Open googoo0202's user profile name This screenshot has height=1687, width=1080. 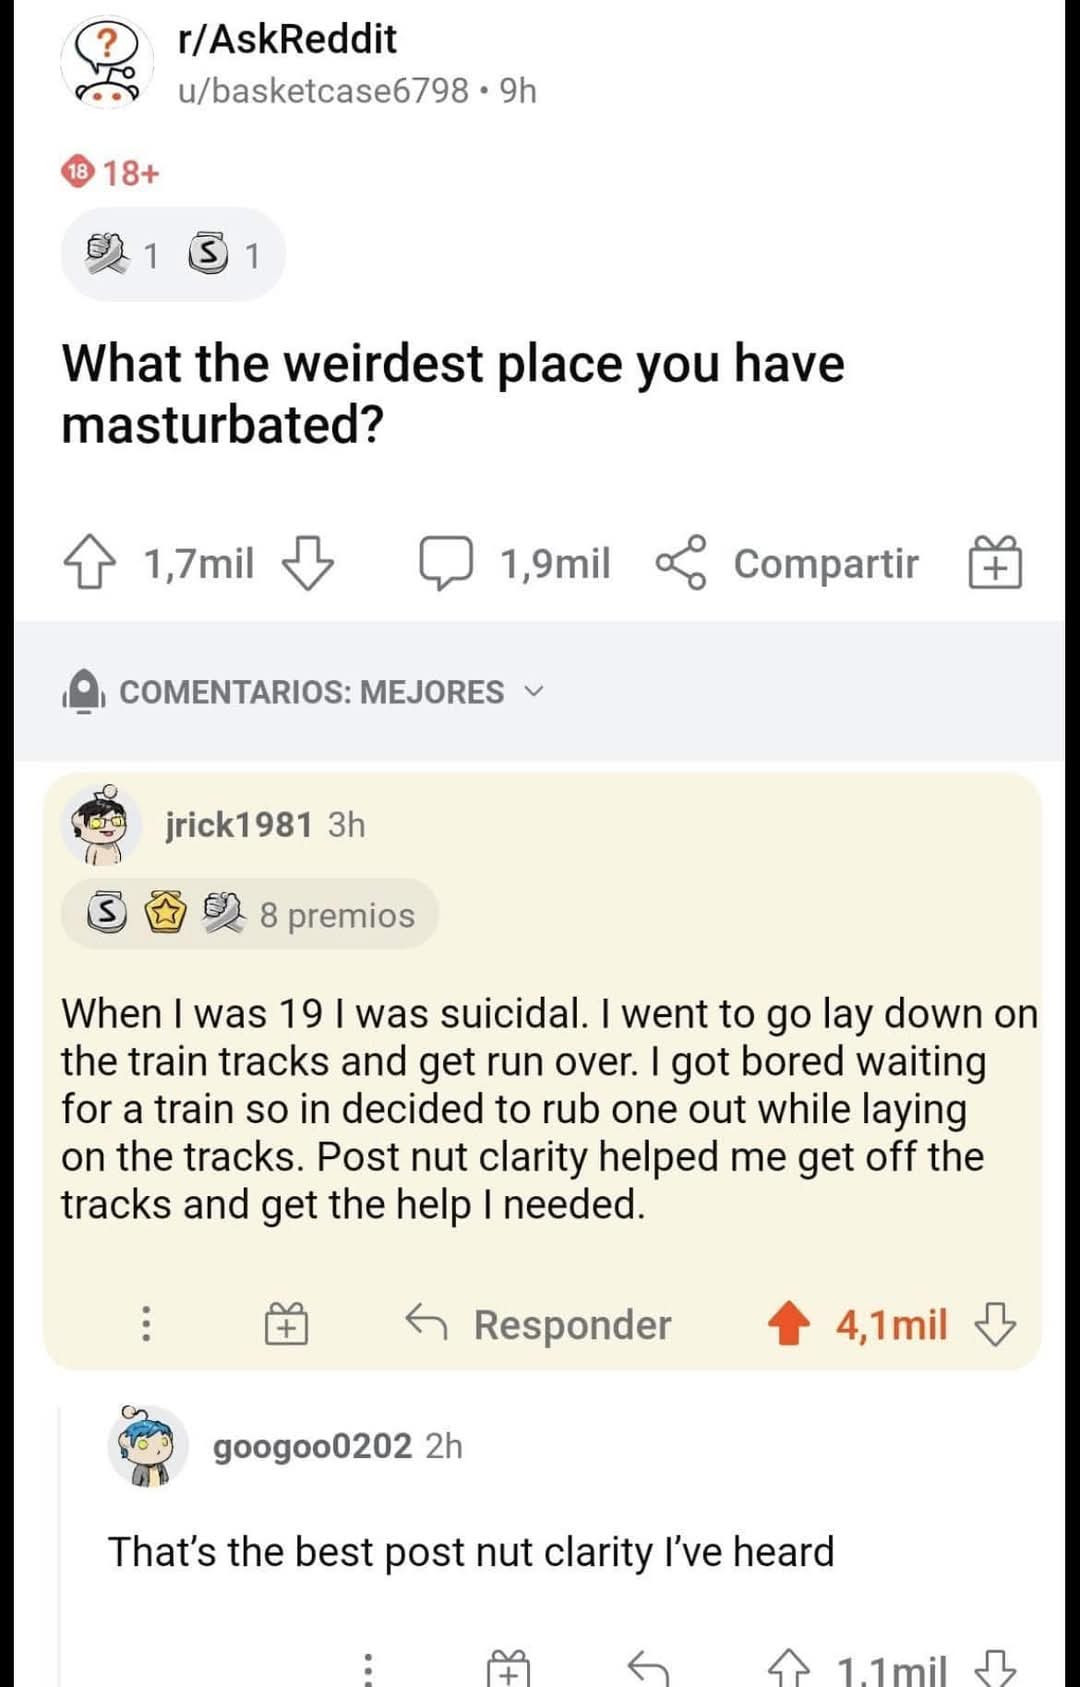(312, 1446)
